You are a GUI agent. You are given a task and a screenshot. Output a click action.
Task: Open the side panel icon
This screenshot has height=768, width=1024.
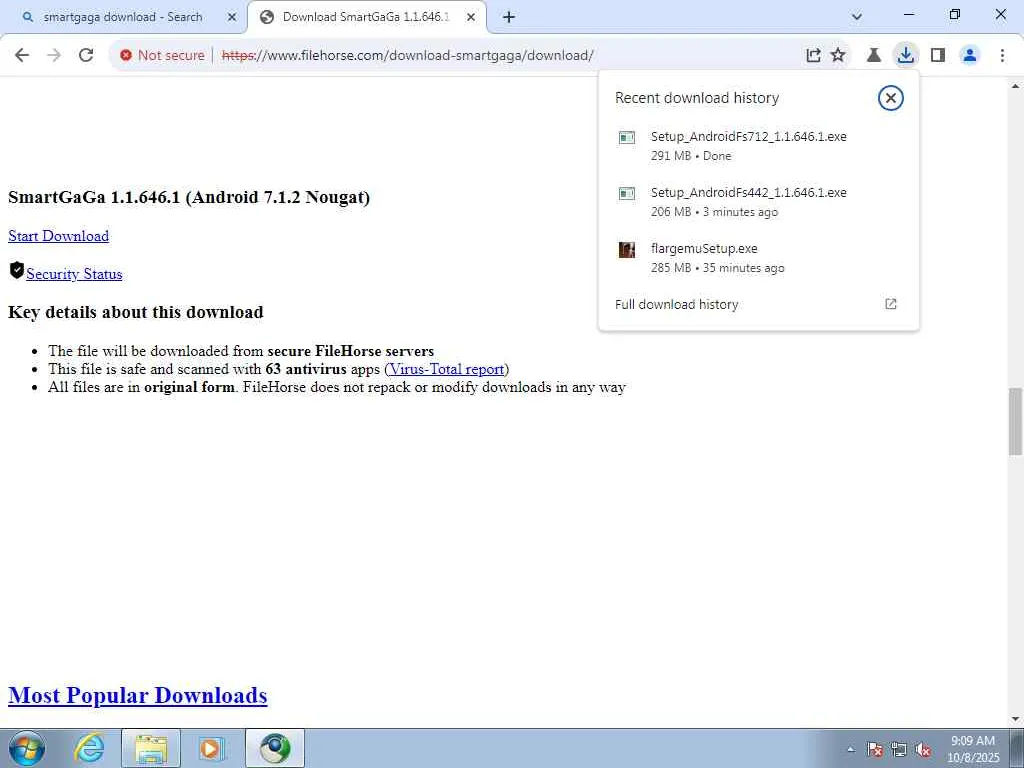point(938,56)
